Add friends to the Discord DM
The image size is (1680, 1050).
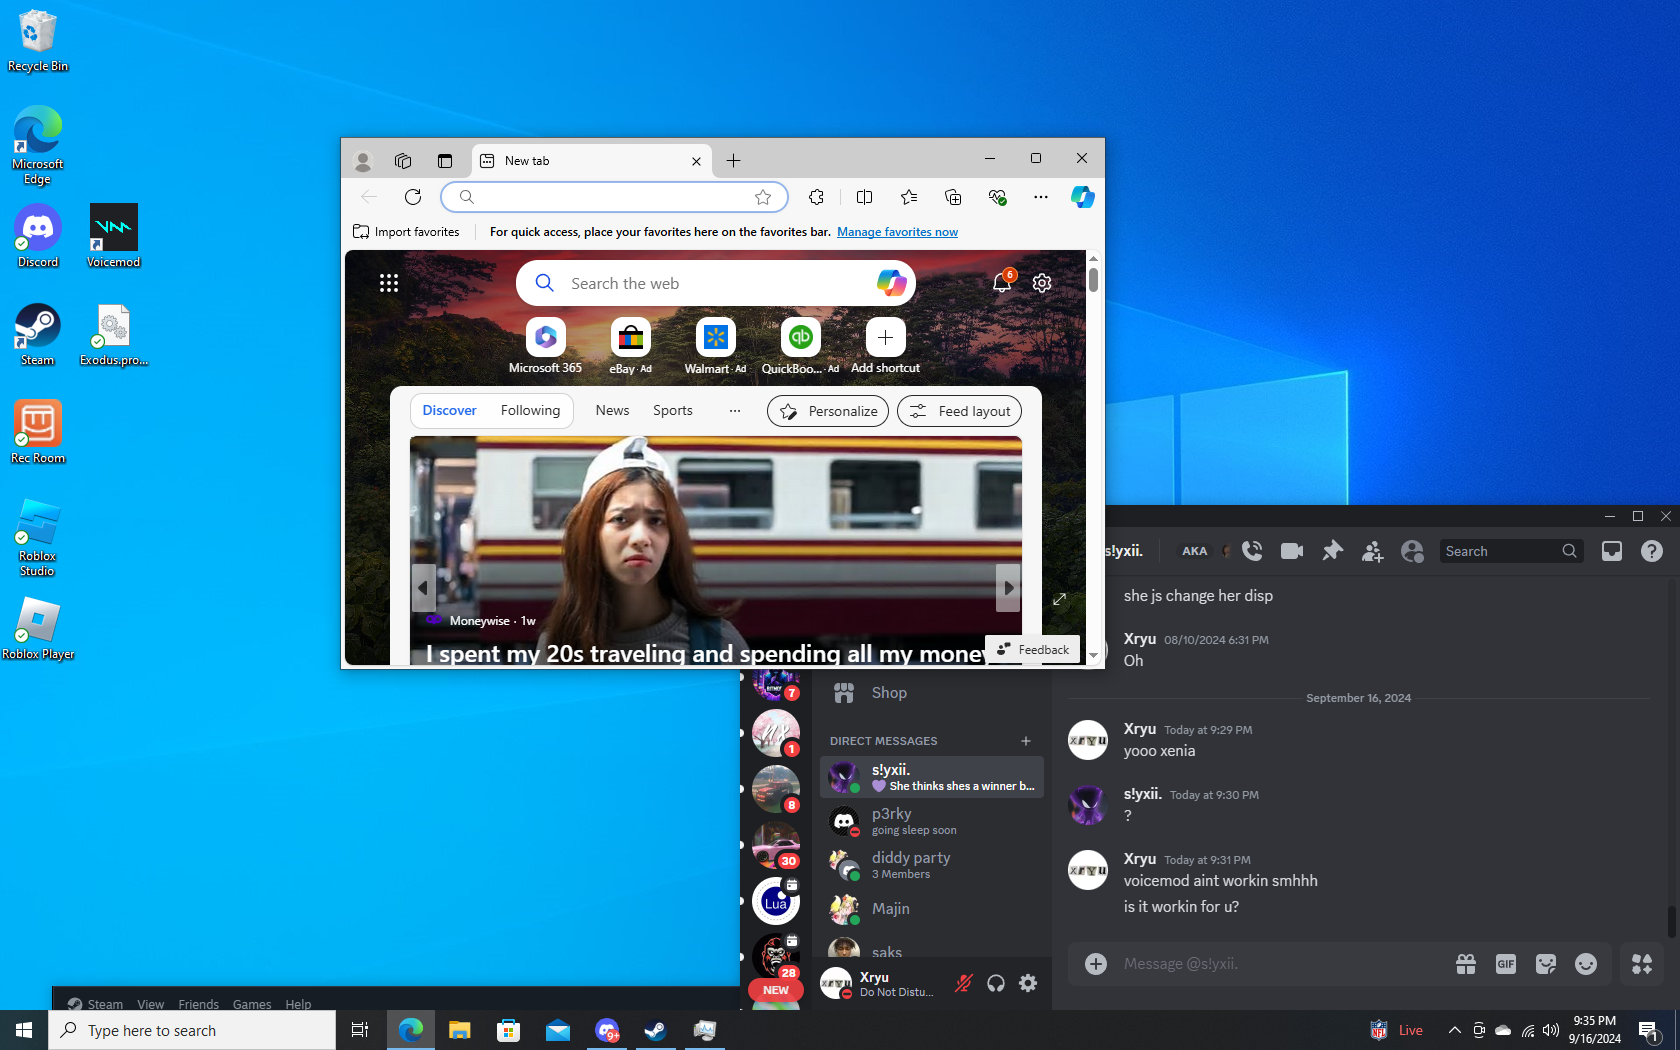[1372, 551]
